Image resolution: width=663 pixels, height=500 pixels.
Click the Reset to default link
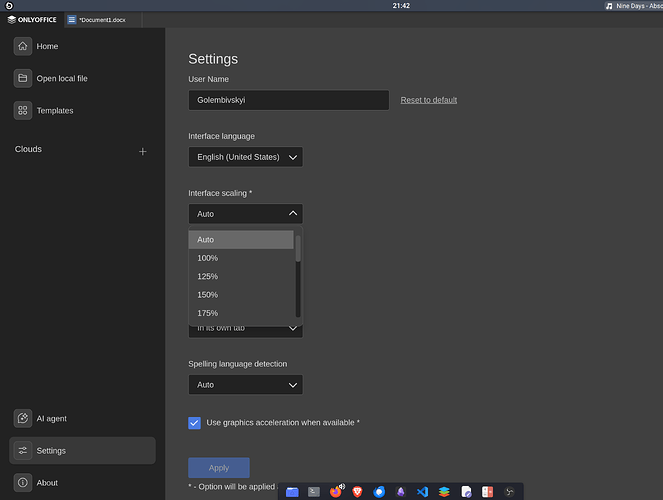pos(429,100)
